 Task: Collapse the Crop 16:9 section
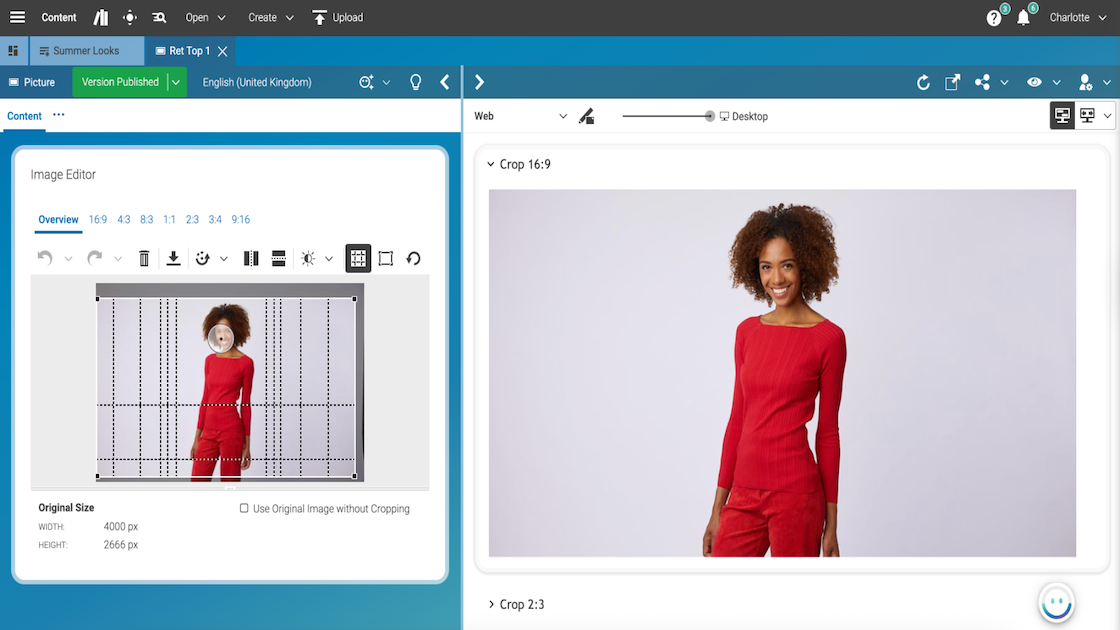pyautogui.click(x=491, y=164)
